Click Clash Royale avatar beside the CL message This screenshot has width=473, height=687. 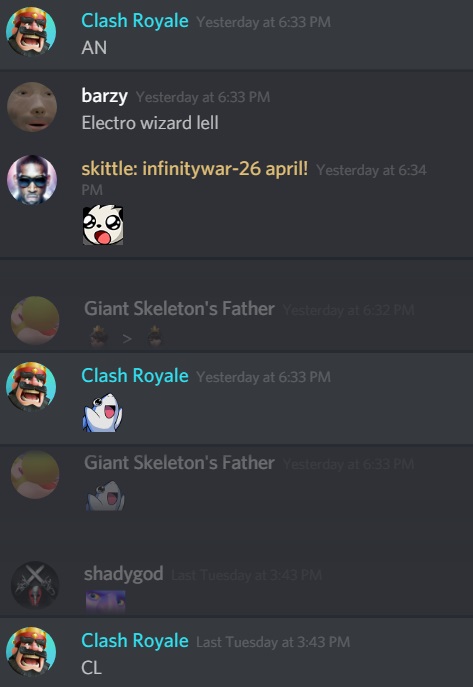[31, 652]
